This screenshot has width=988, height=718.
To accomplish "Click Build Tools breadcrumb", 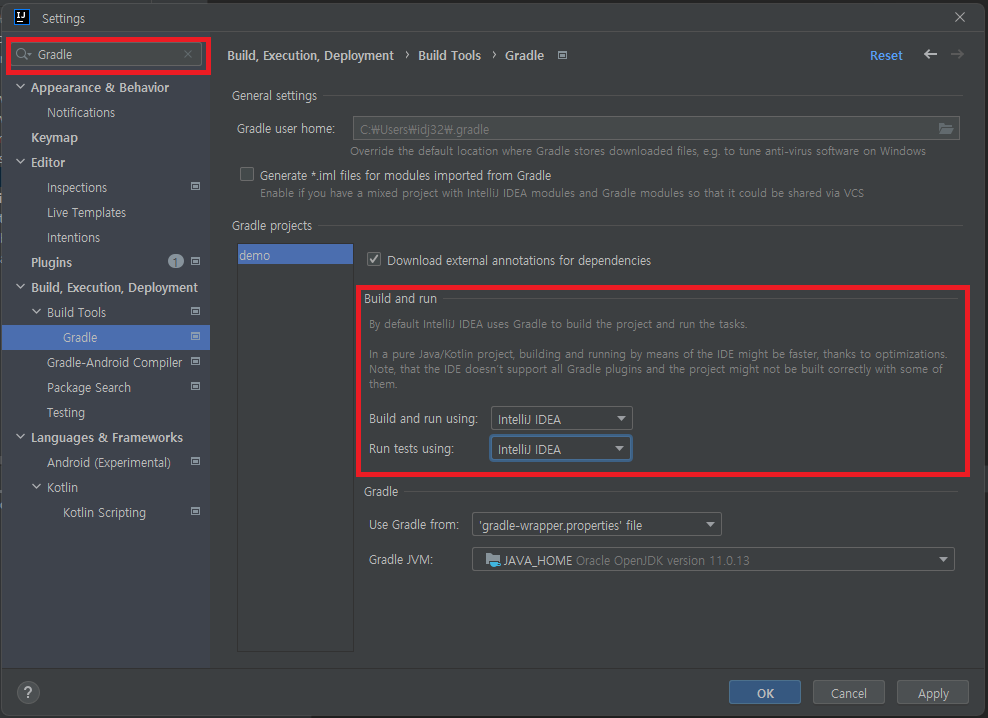I will (x=449, y=55).
